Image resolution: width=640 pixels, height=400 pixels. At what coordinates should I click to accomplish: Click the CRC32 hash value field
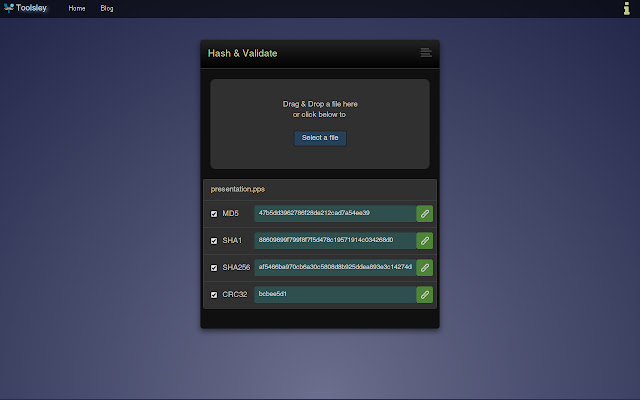[x=335, y=295]
